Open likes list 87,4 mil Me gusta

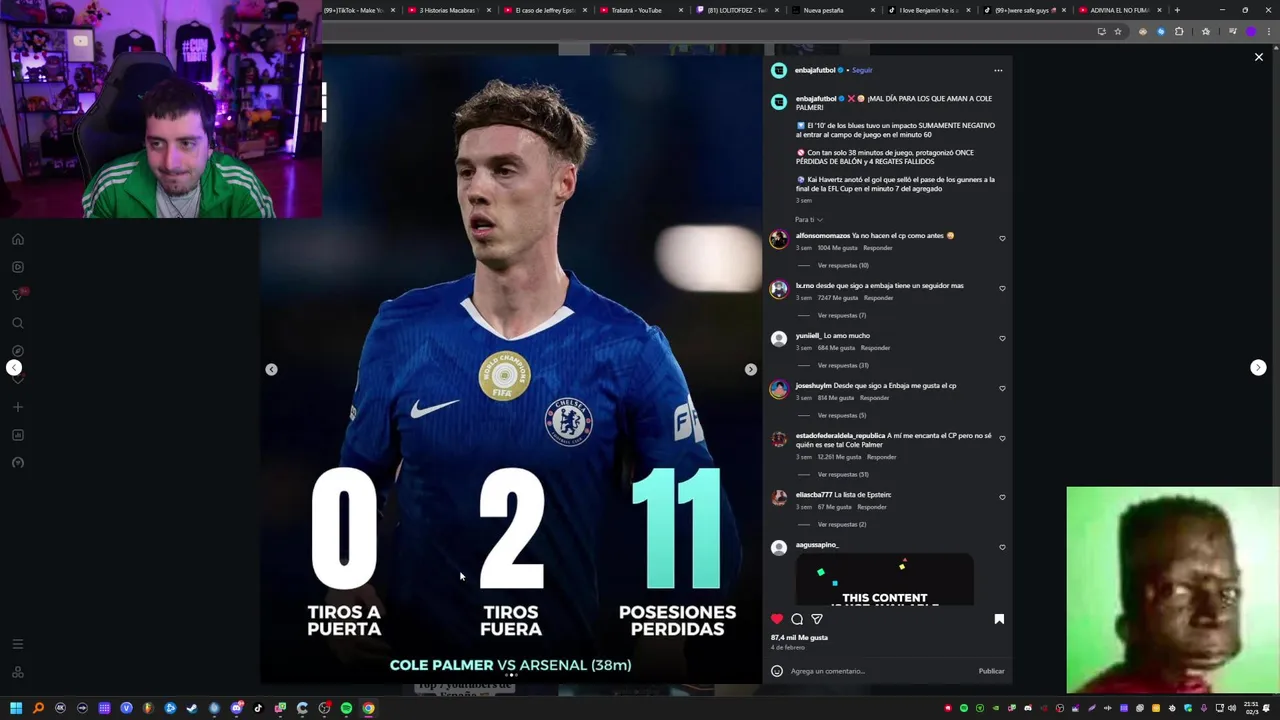point(799,637)
